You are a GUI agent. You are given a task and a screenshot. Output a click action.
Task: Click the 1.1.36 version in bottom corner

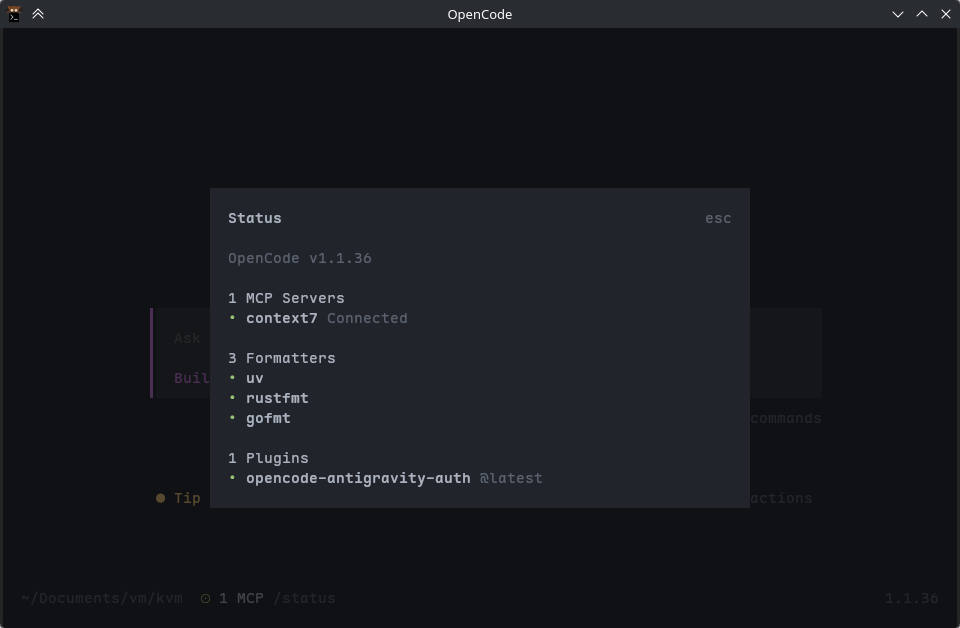(x=912, y=598)
